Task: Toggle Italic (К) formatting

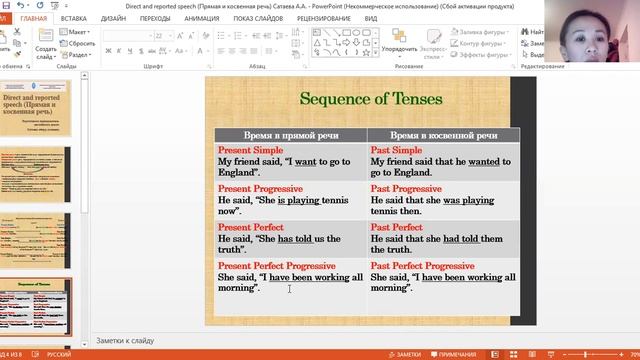Action: click(119, 51)
